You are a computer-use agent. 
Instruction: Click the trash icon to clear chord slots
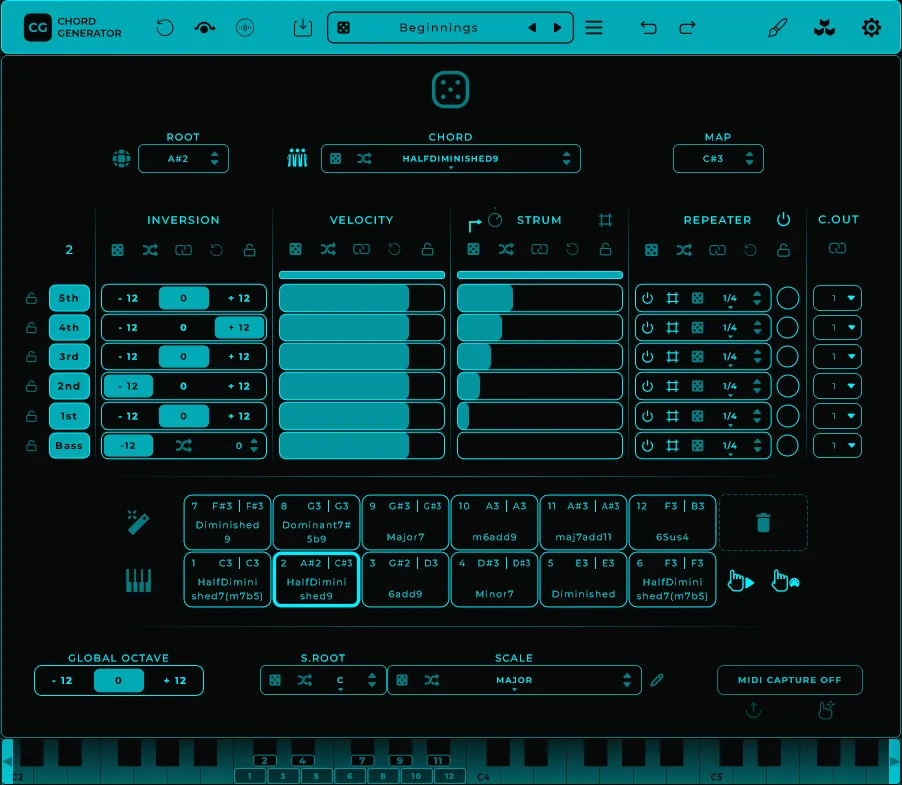point(763,522)
